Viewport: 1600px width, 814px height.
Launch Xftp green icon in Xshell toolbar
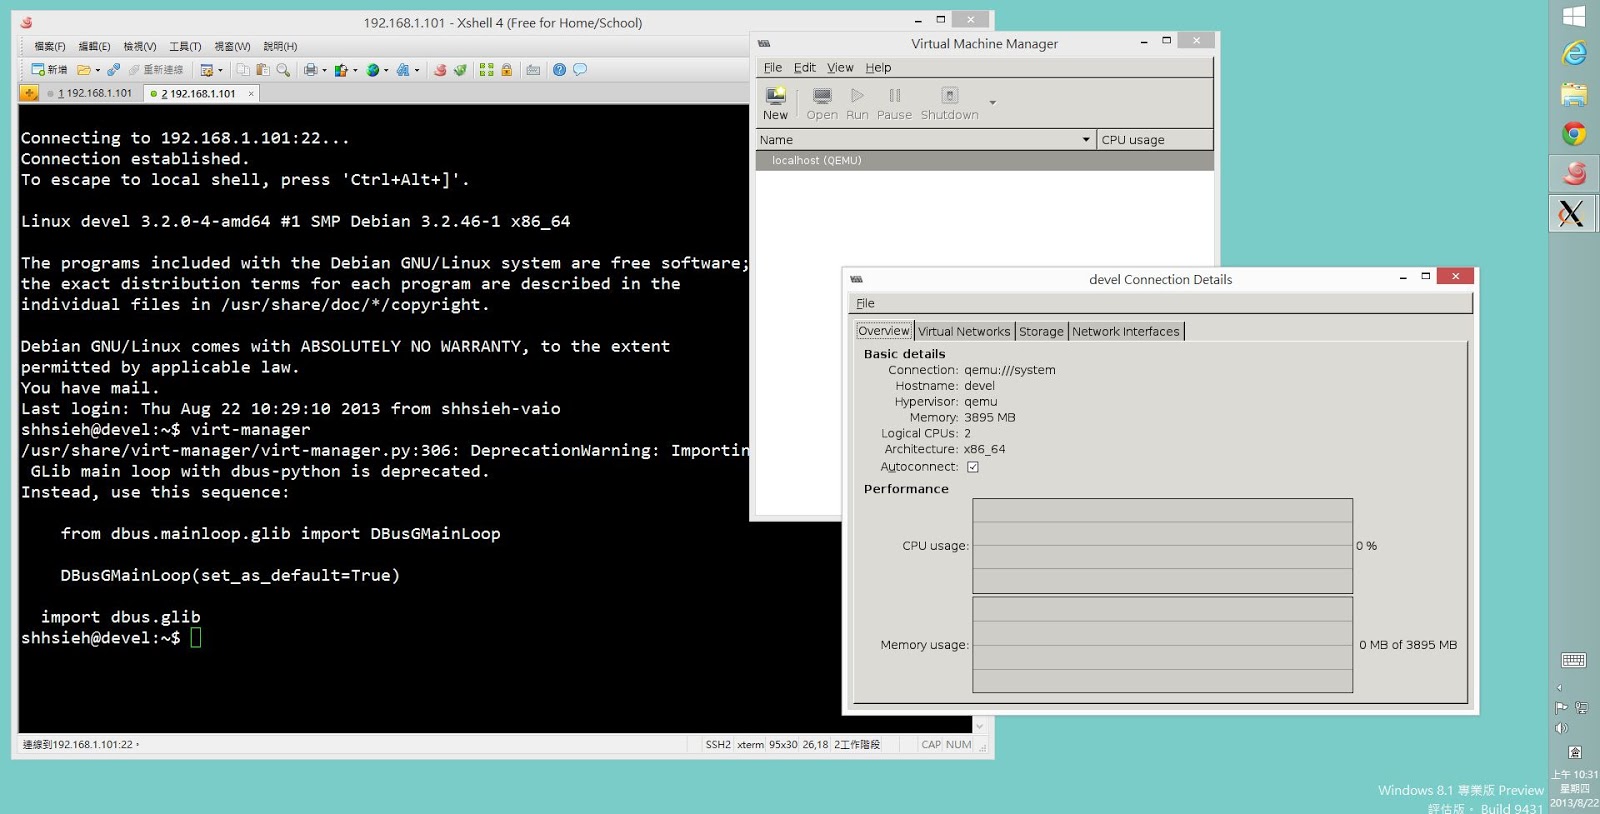pyautogui.click(x=460, y=70)
